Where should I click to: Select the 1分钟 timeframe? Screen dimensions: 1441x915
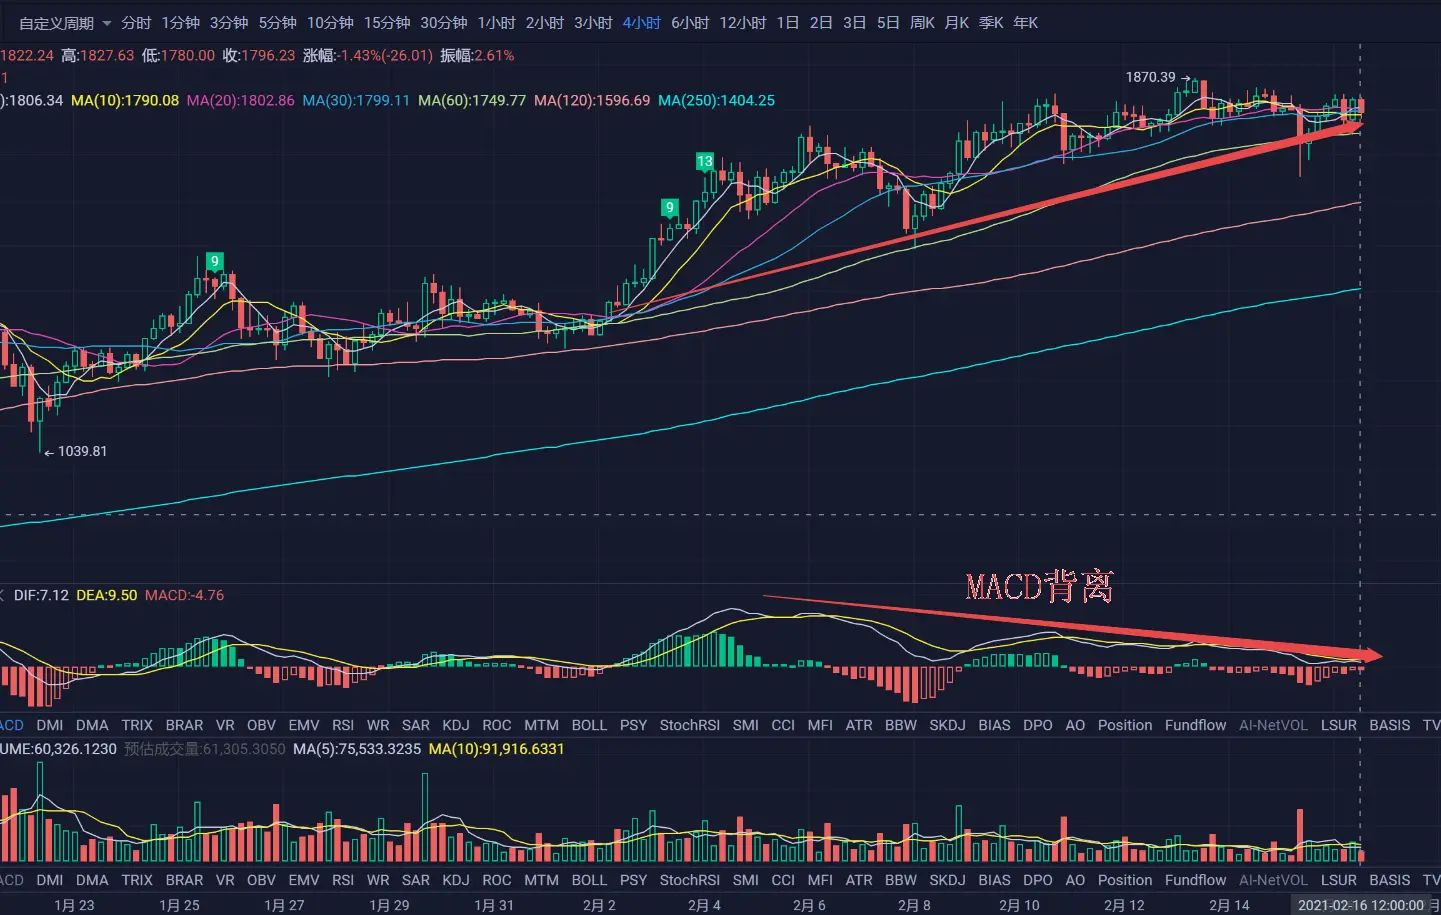point(181,23)
